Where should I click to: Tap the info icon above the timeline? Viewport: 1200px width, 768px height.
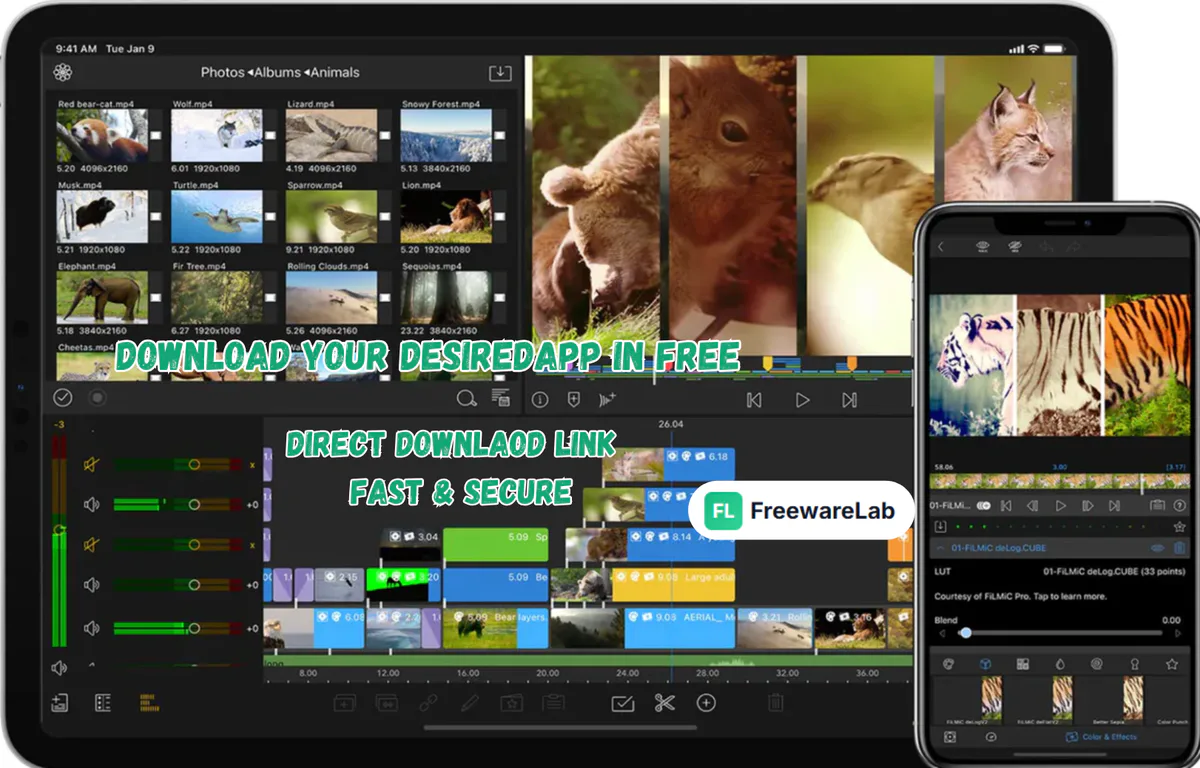point(540,399)
